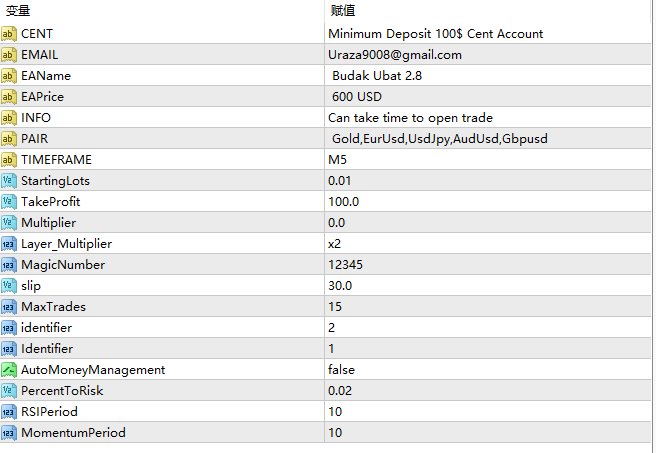Click the integer icon beside RSIPeriod
Image resolution: width=656 pixels, height=453 pixels.
coord(9,412)
